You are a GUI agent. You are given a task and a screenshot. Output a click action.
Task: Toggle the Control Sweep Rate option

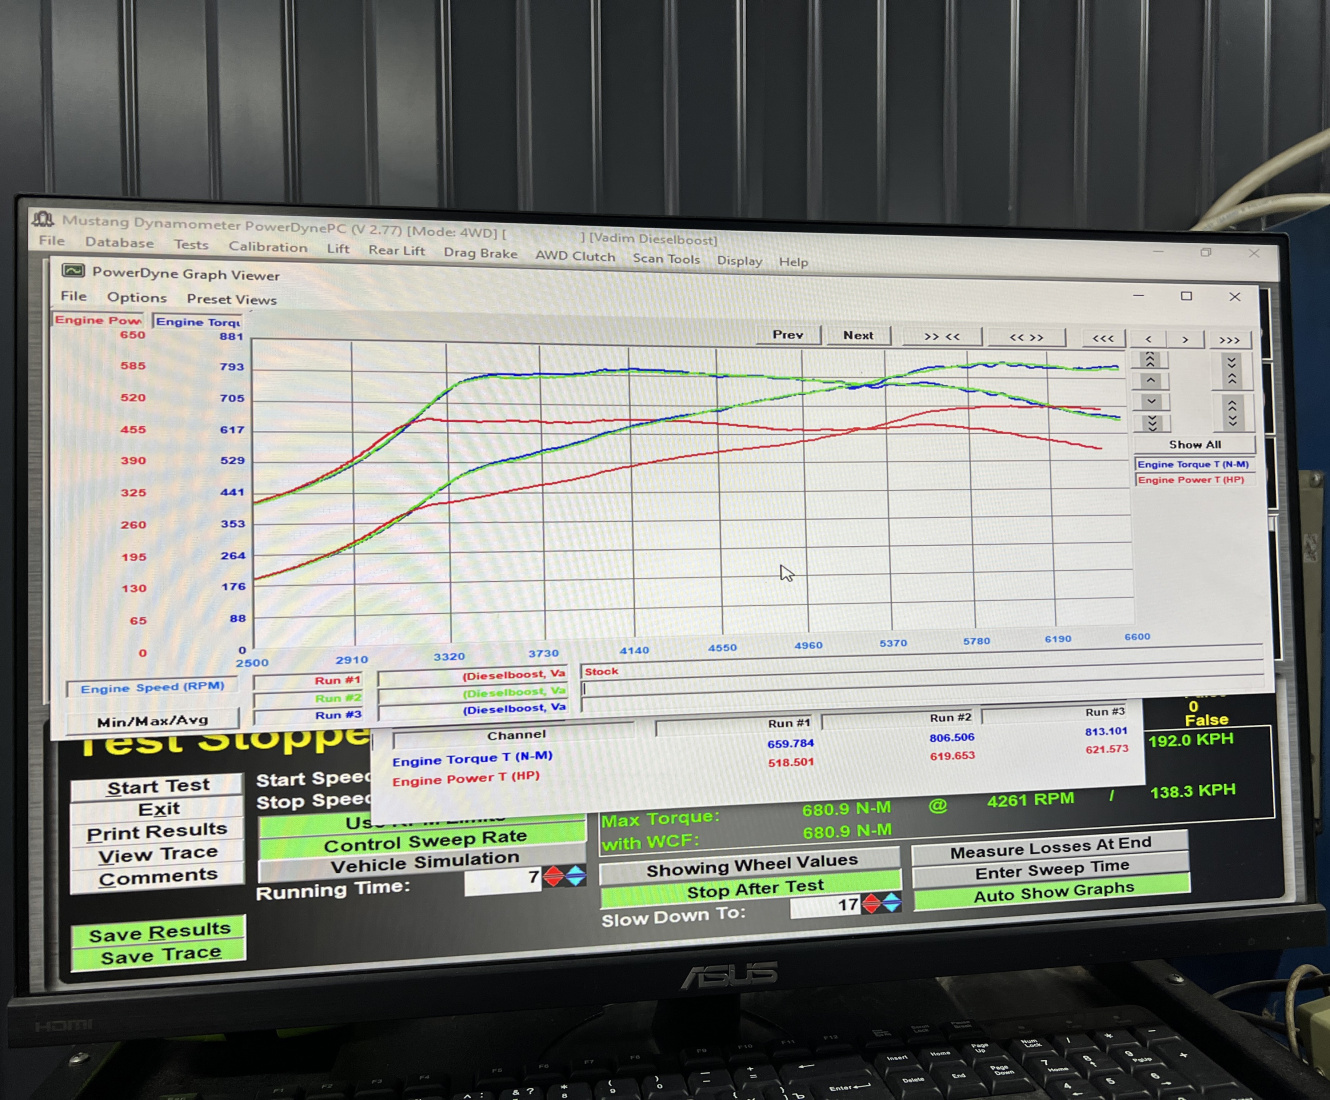[424, 841]
